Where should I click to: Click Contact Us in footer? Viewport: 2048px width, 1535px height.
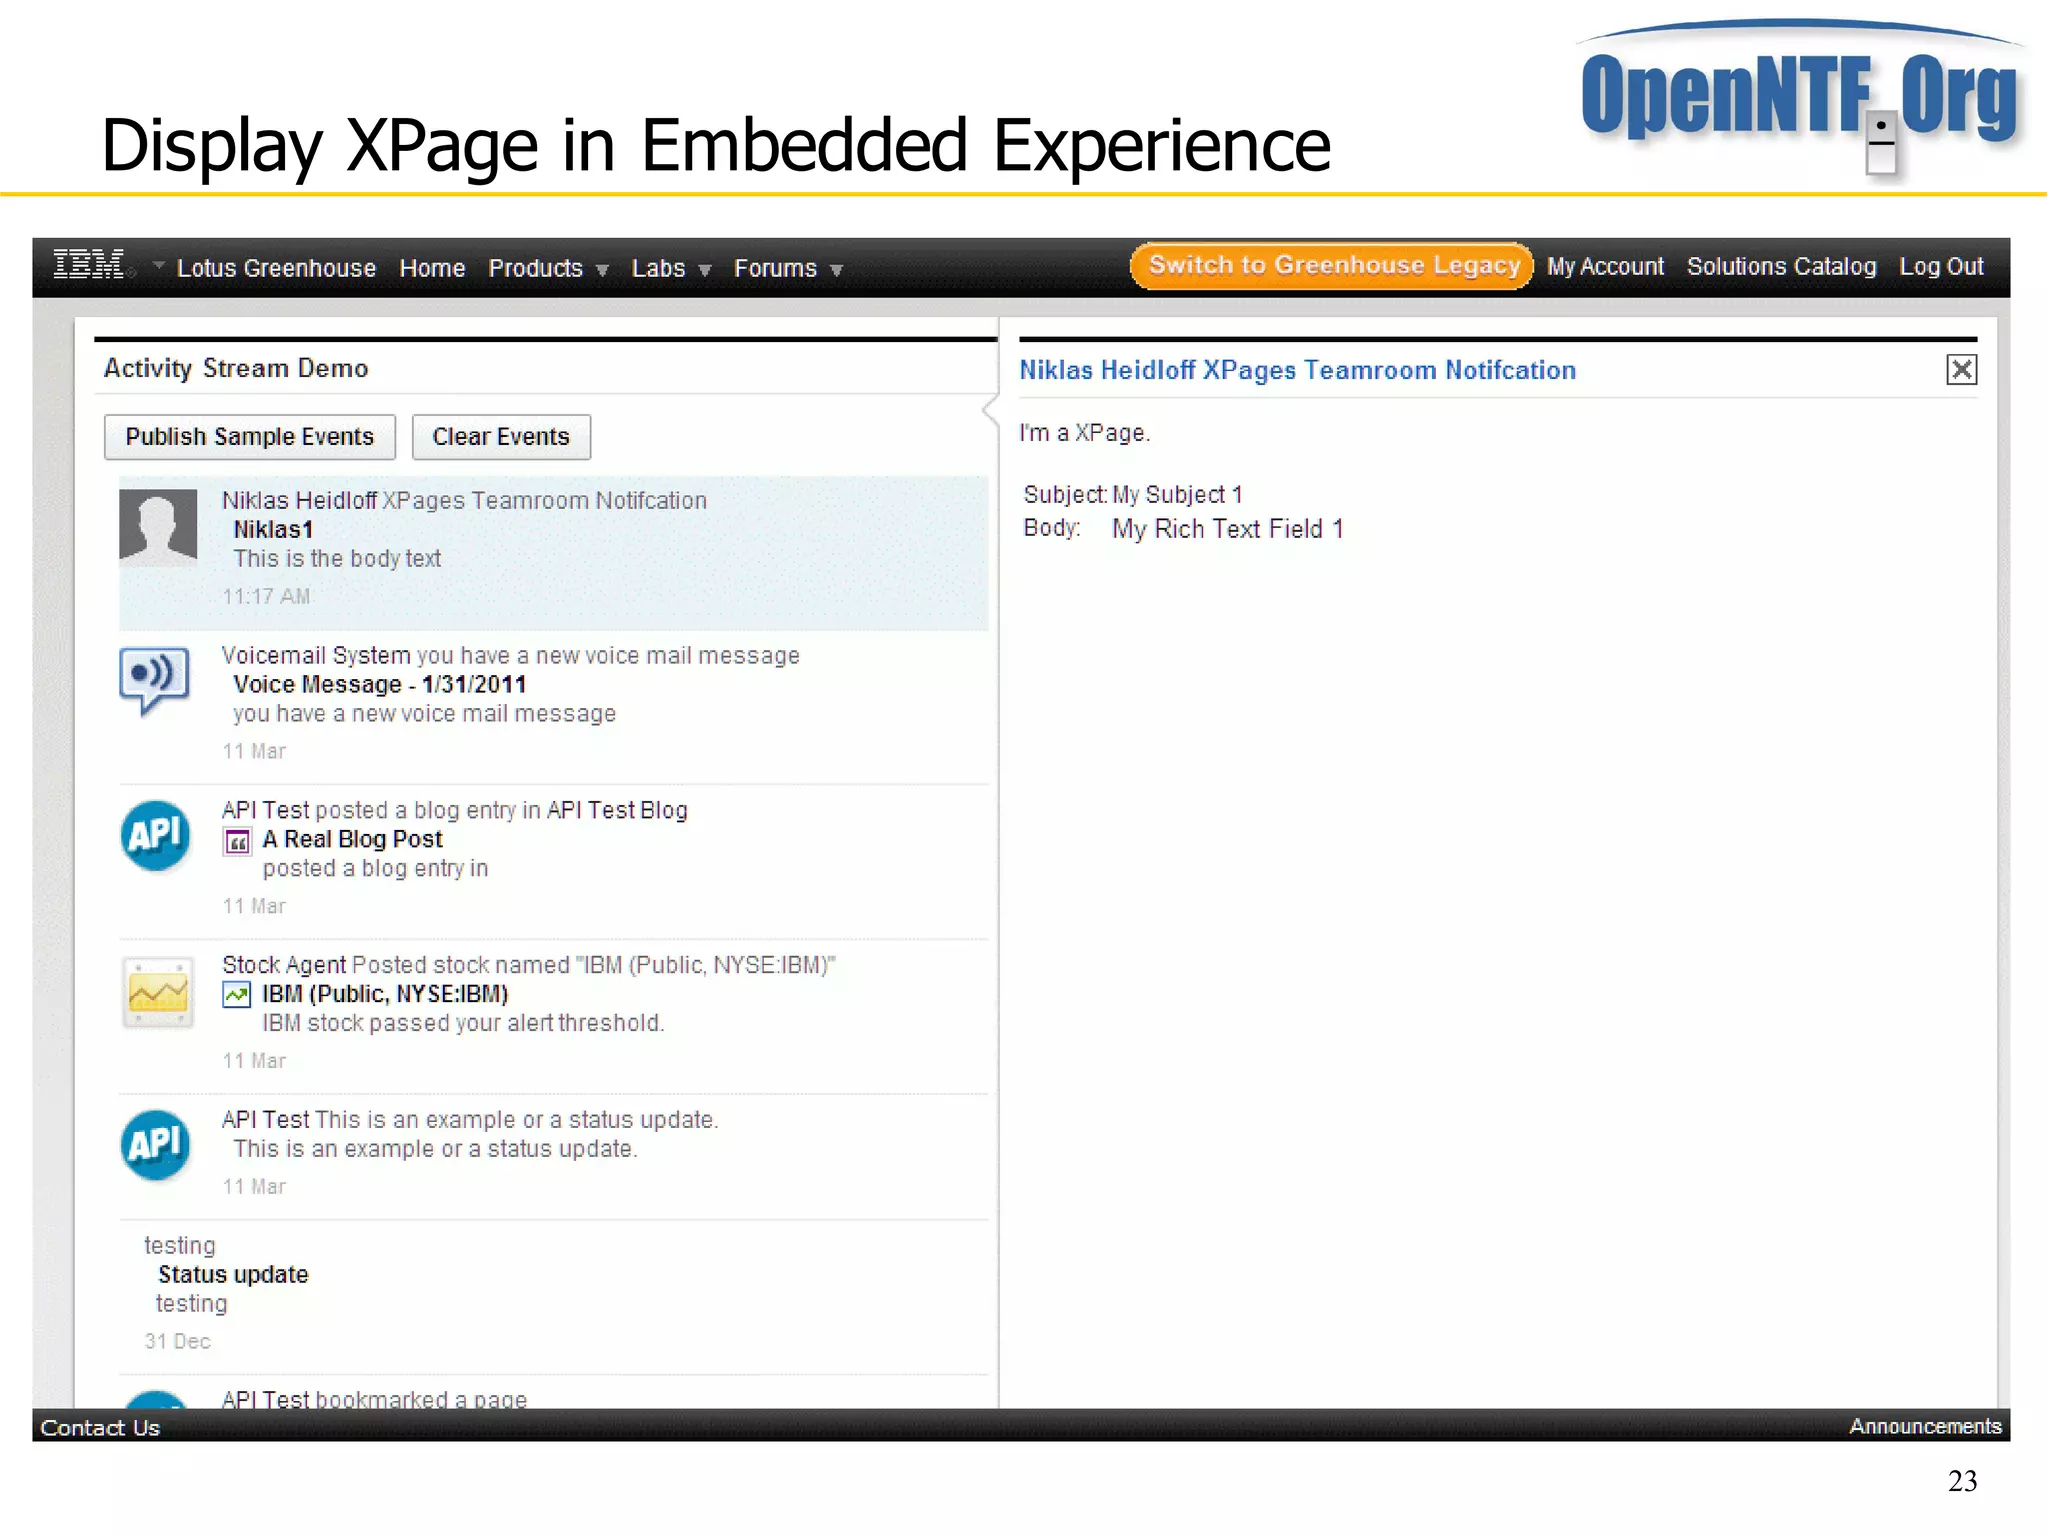point(100,1427)
